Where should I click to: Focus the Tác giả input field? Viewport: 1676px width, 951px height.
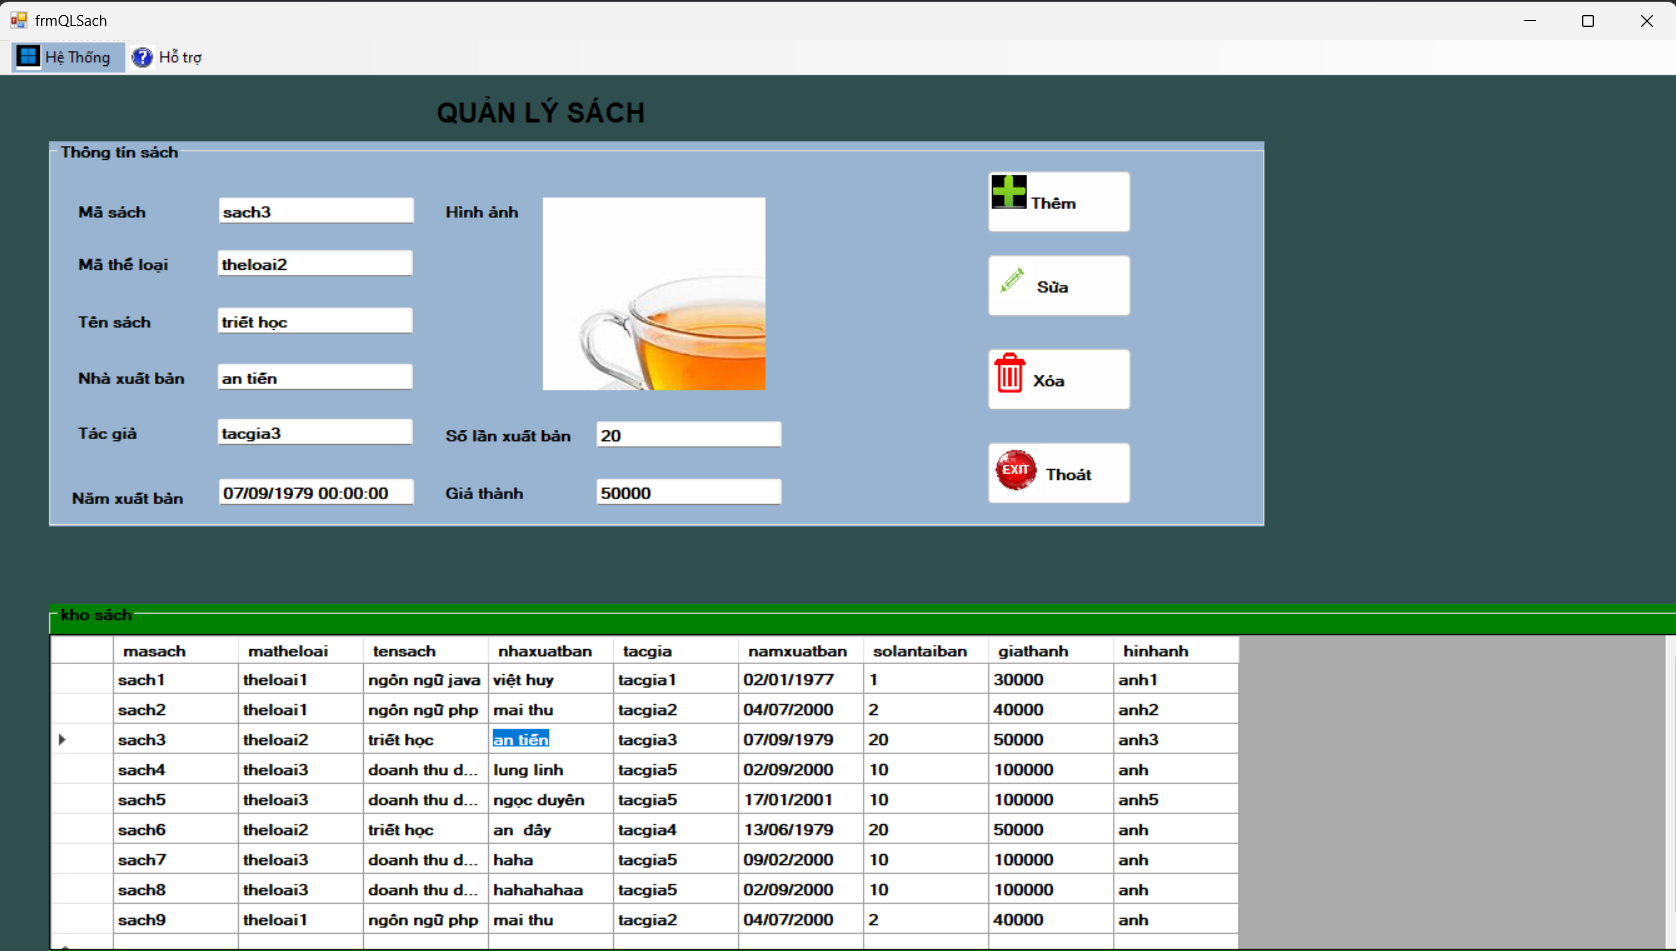click(315, 432)
